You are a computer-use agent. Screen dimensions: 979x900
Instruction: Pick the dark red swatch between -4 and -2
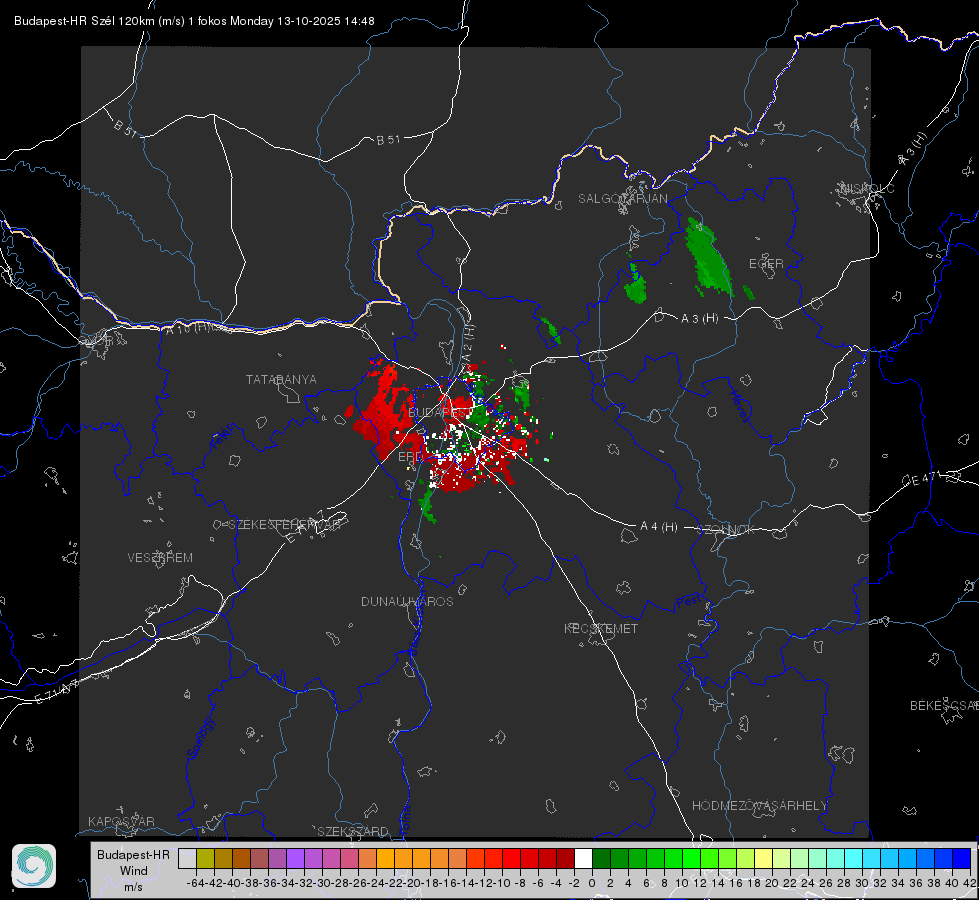565,858
